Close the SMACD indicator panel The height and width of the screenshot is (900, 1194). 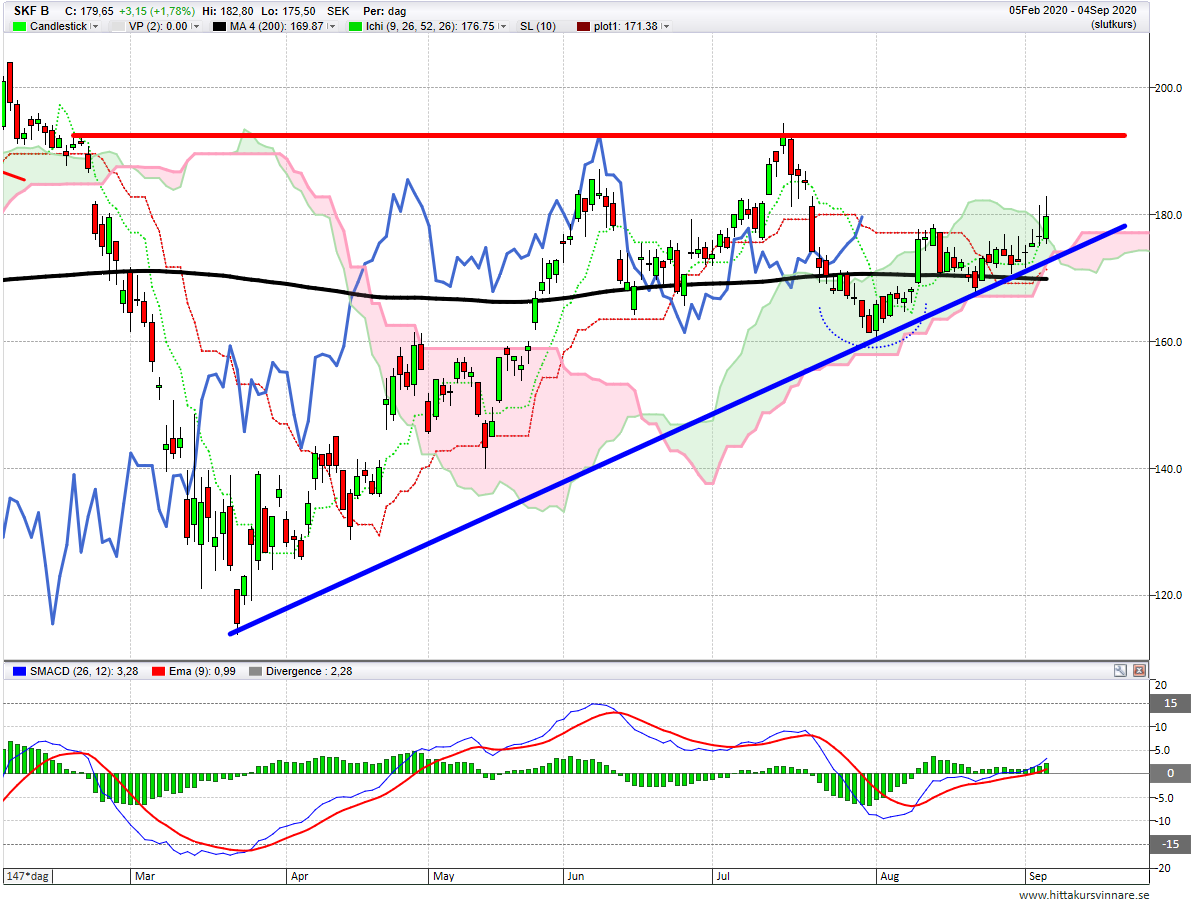point(1139,671)
